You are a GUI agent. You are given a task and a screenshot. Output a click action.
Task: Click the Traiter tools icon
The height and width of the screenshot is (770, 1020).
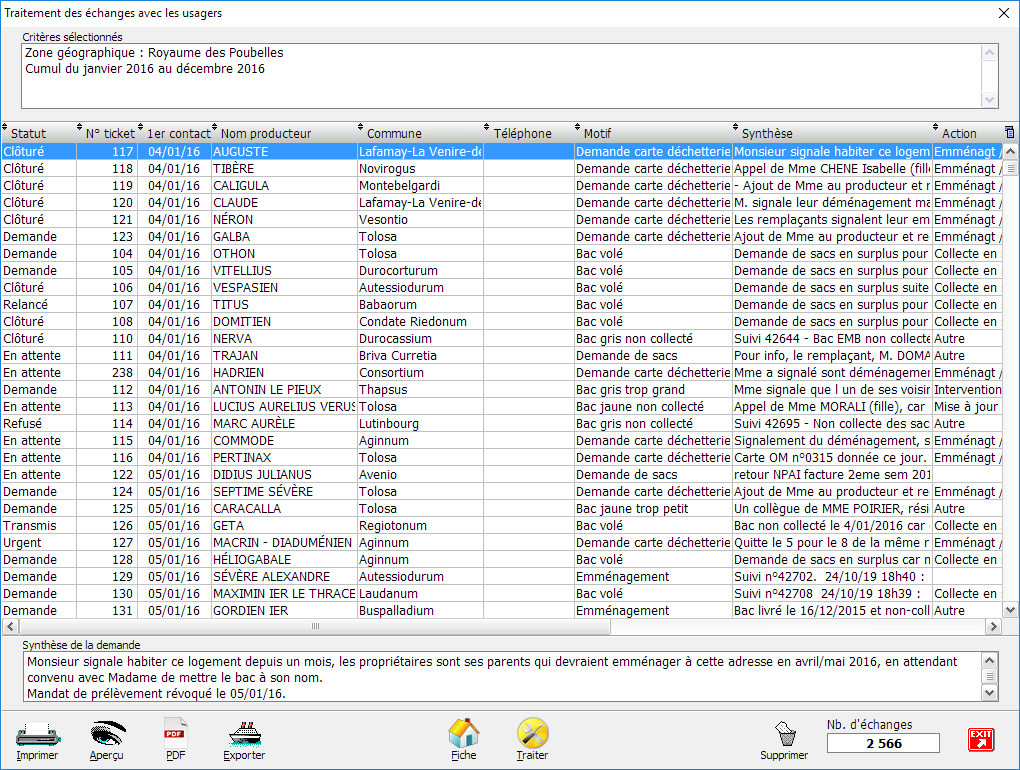[532, 735]
